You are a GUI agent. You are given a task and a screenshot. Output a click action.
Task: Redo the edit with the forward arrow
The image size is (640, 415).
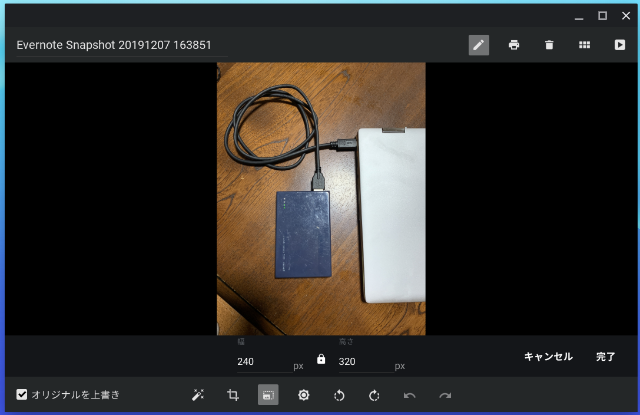tap(445, 395)
